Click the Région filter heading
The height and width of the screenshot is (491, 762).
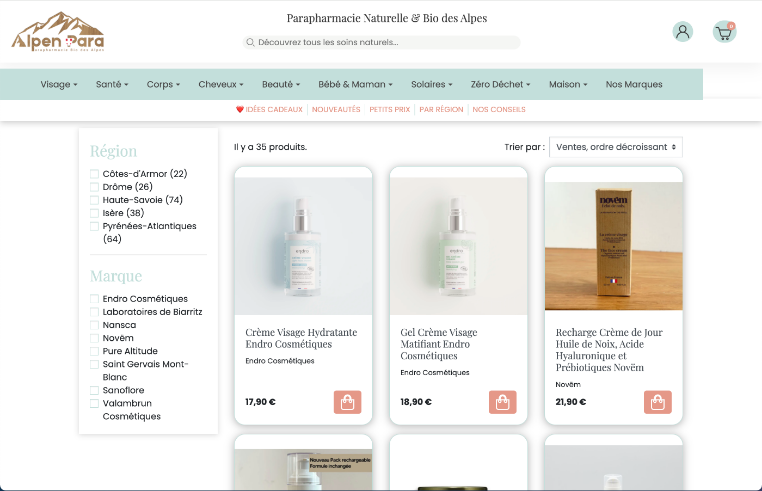[113, 151]
